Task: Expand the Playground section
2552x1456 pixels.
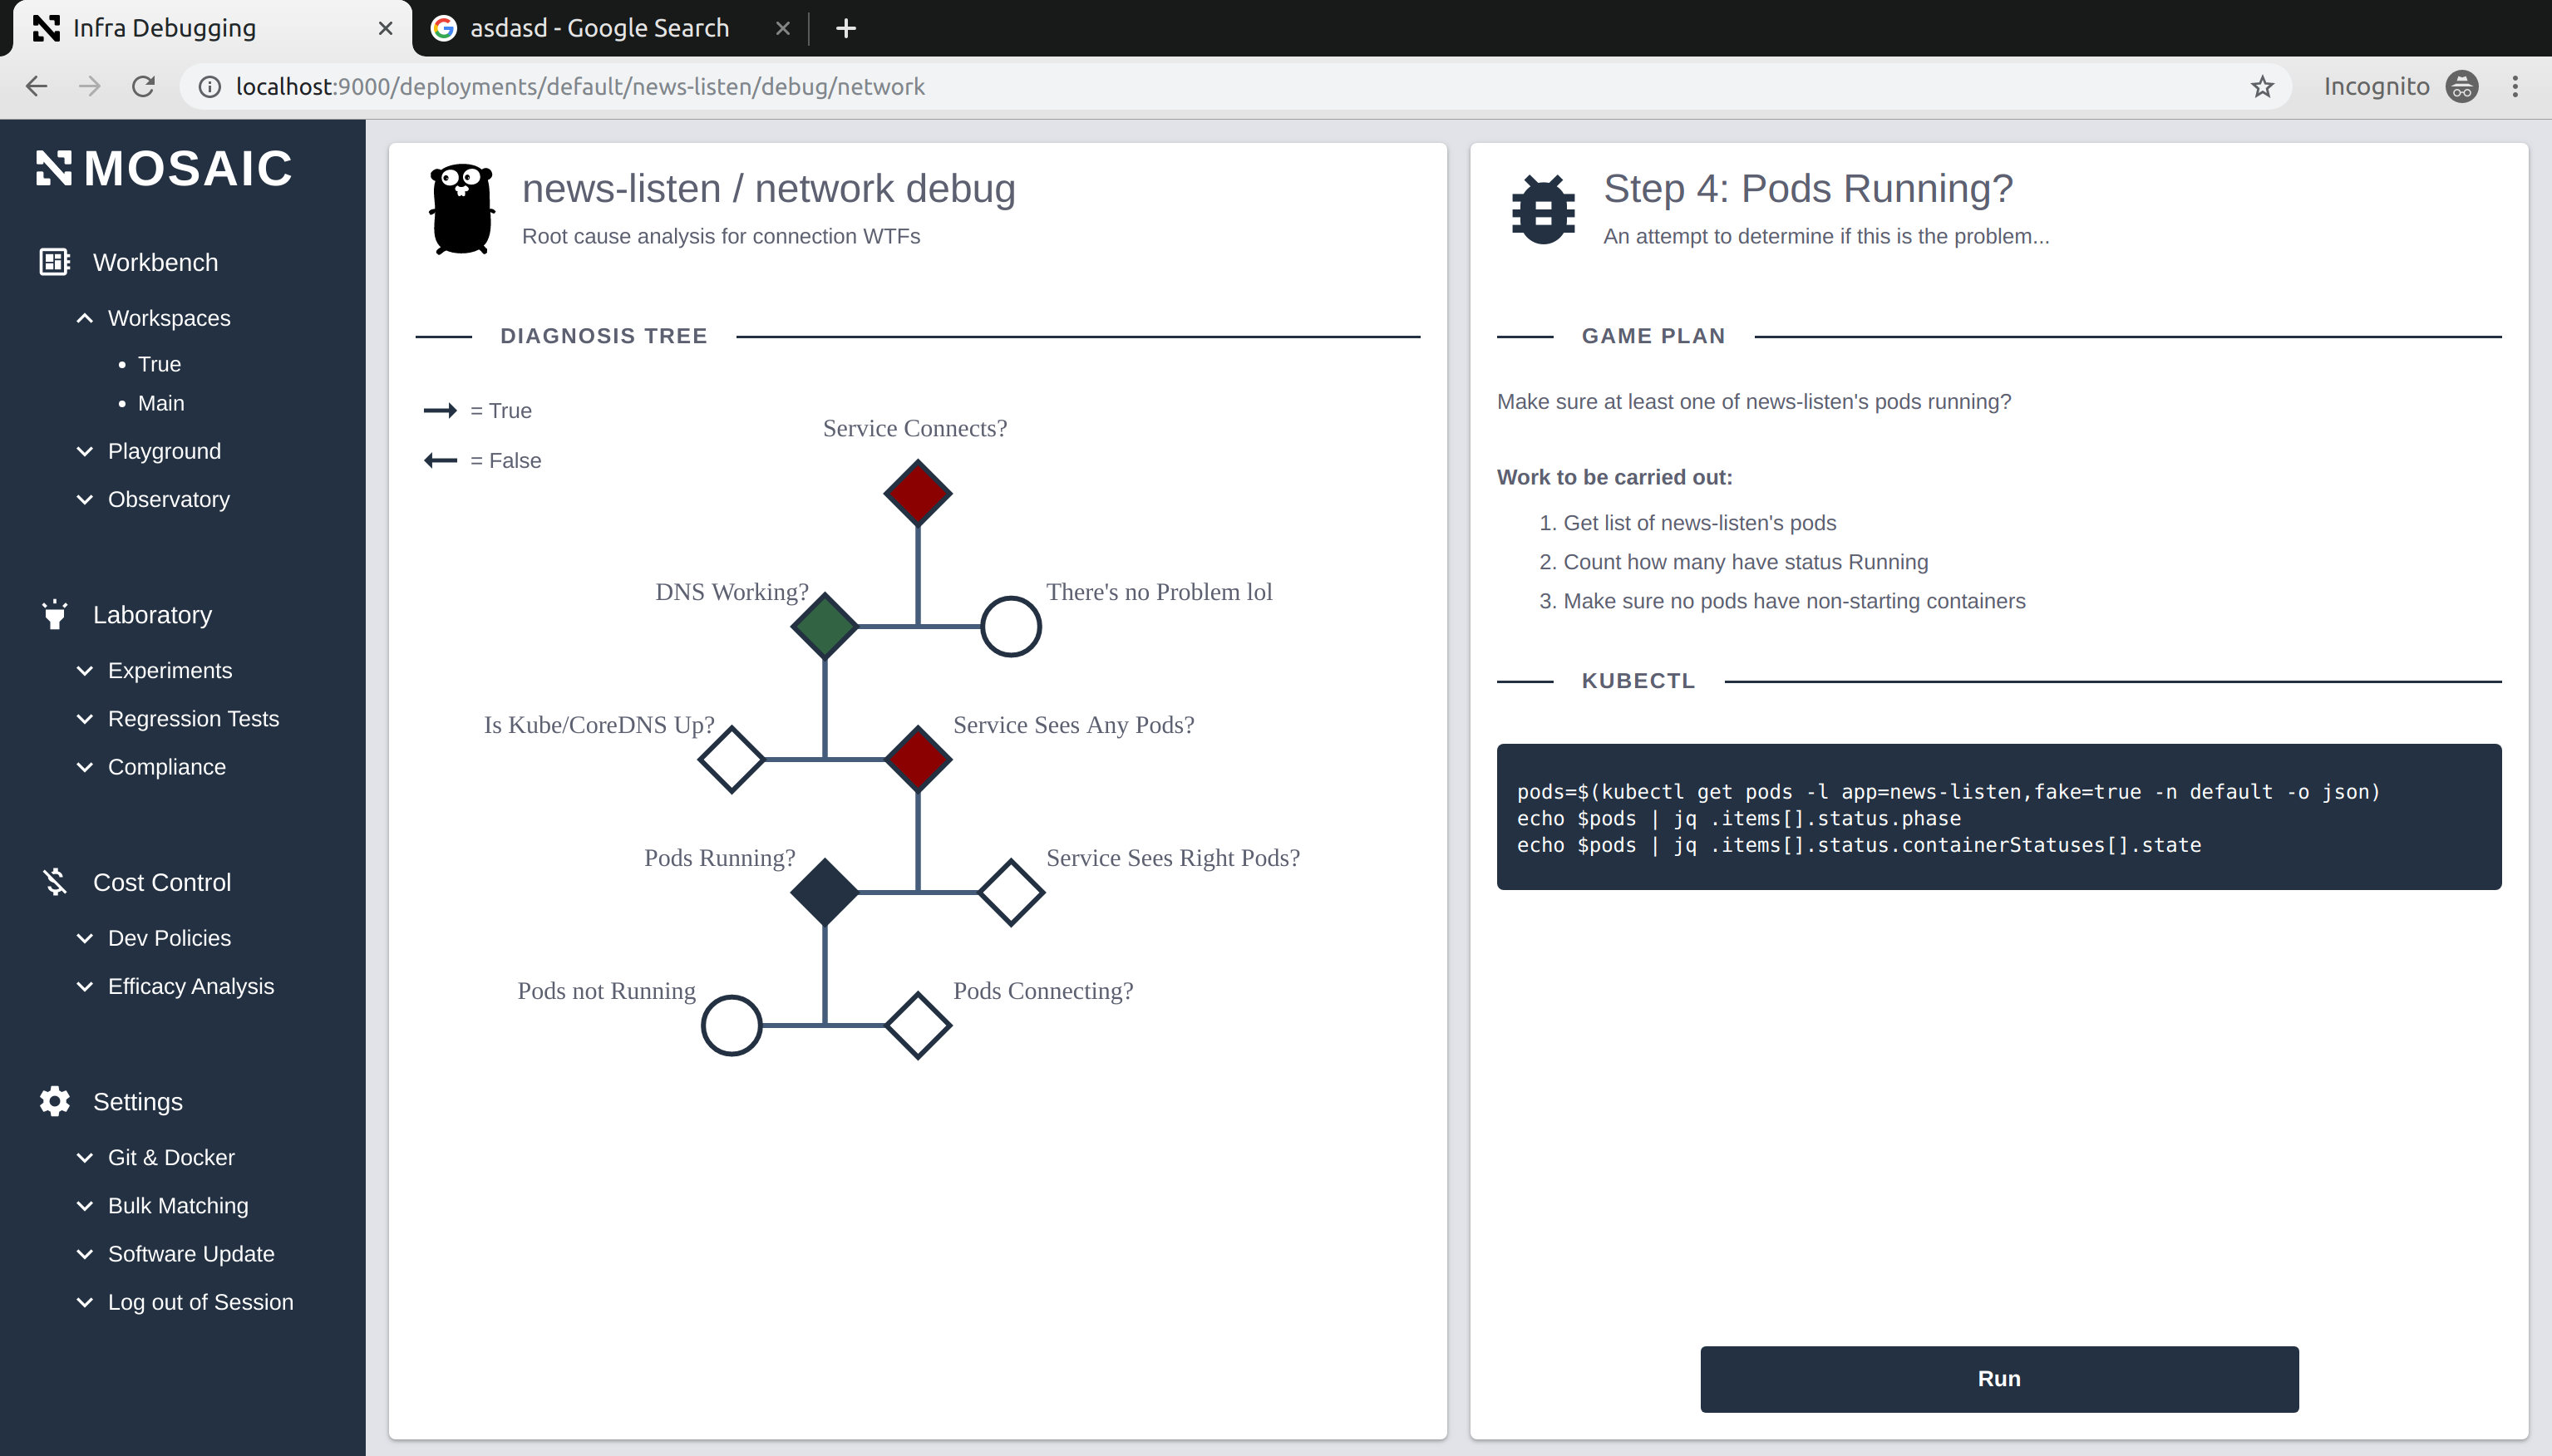Action: [x=84, y=451]
